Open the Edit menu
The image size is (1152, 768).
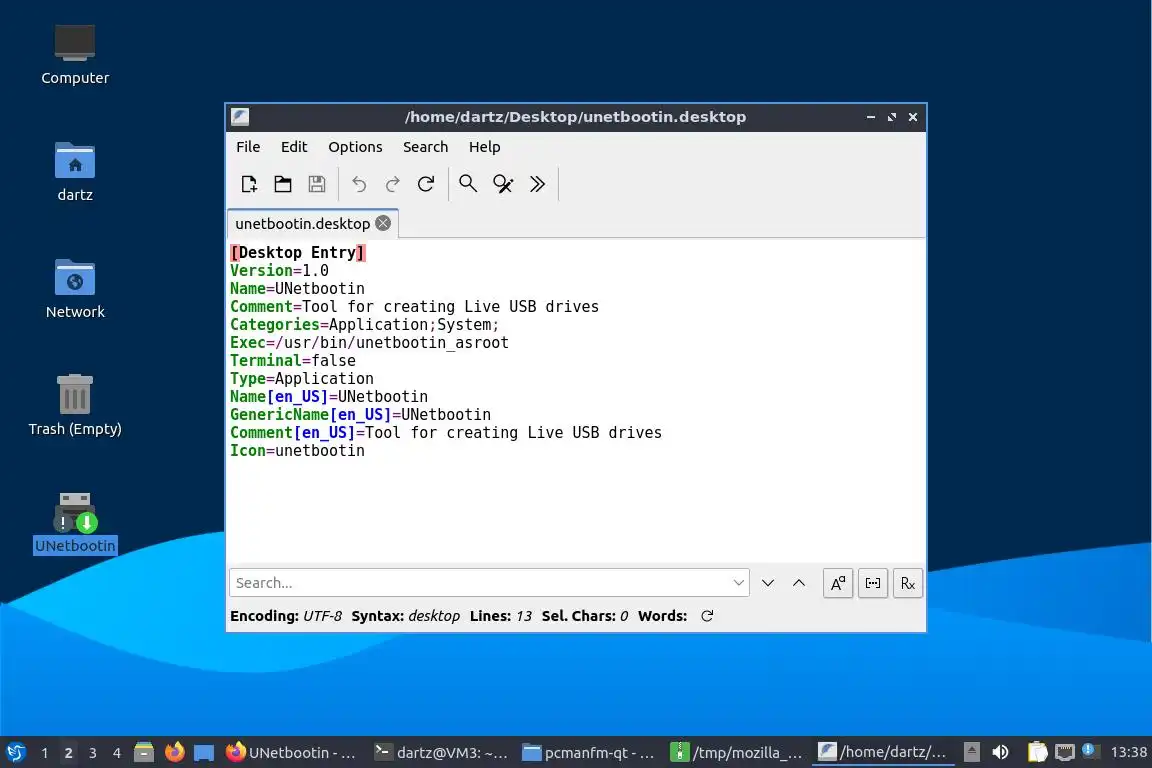(x=294, y=147)
